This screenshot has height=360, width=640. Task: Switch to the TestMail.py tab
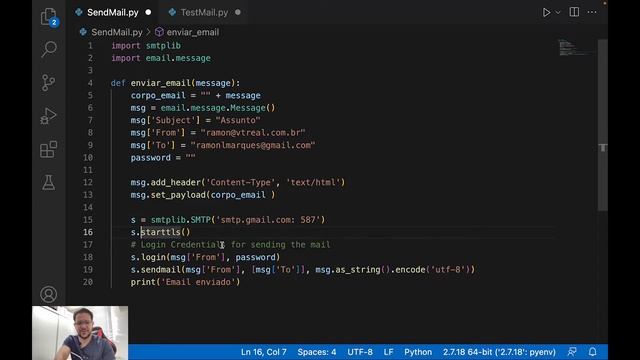pos(204,12)
